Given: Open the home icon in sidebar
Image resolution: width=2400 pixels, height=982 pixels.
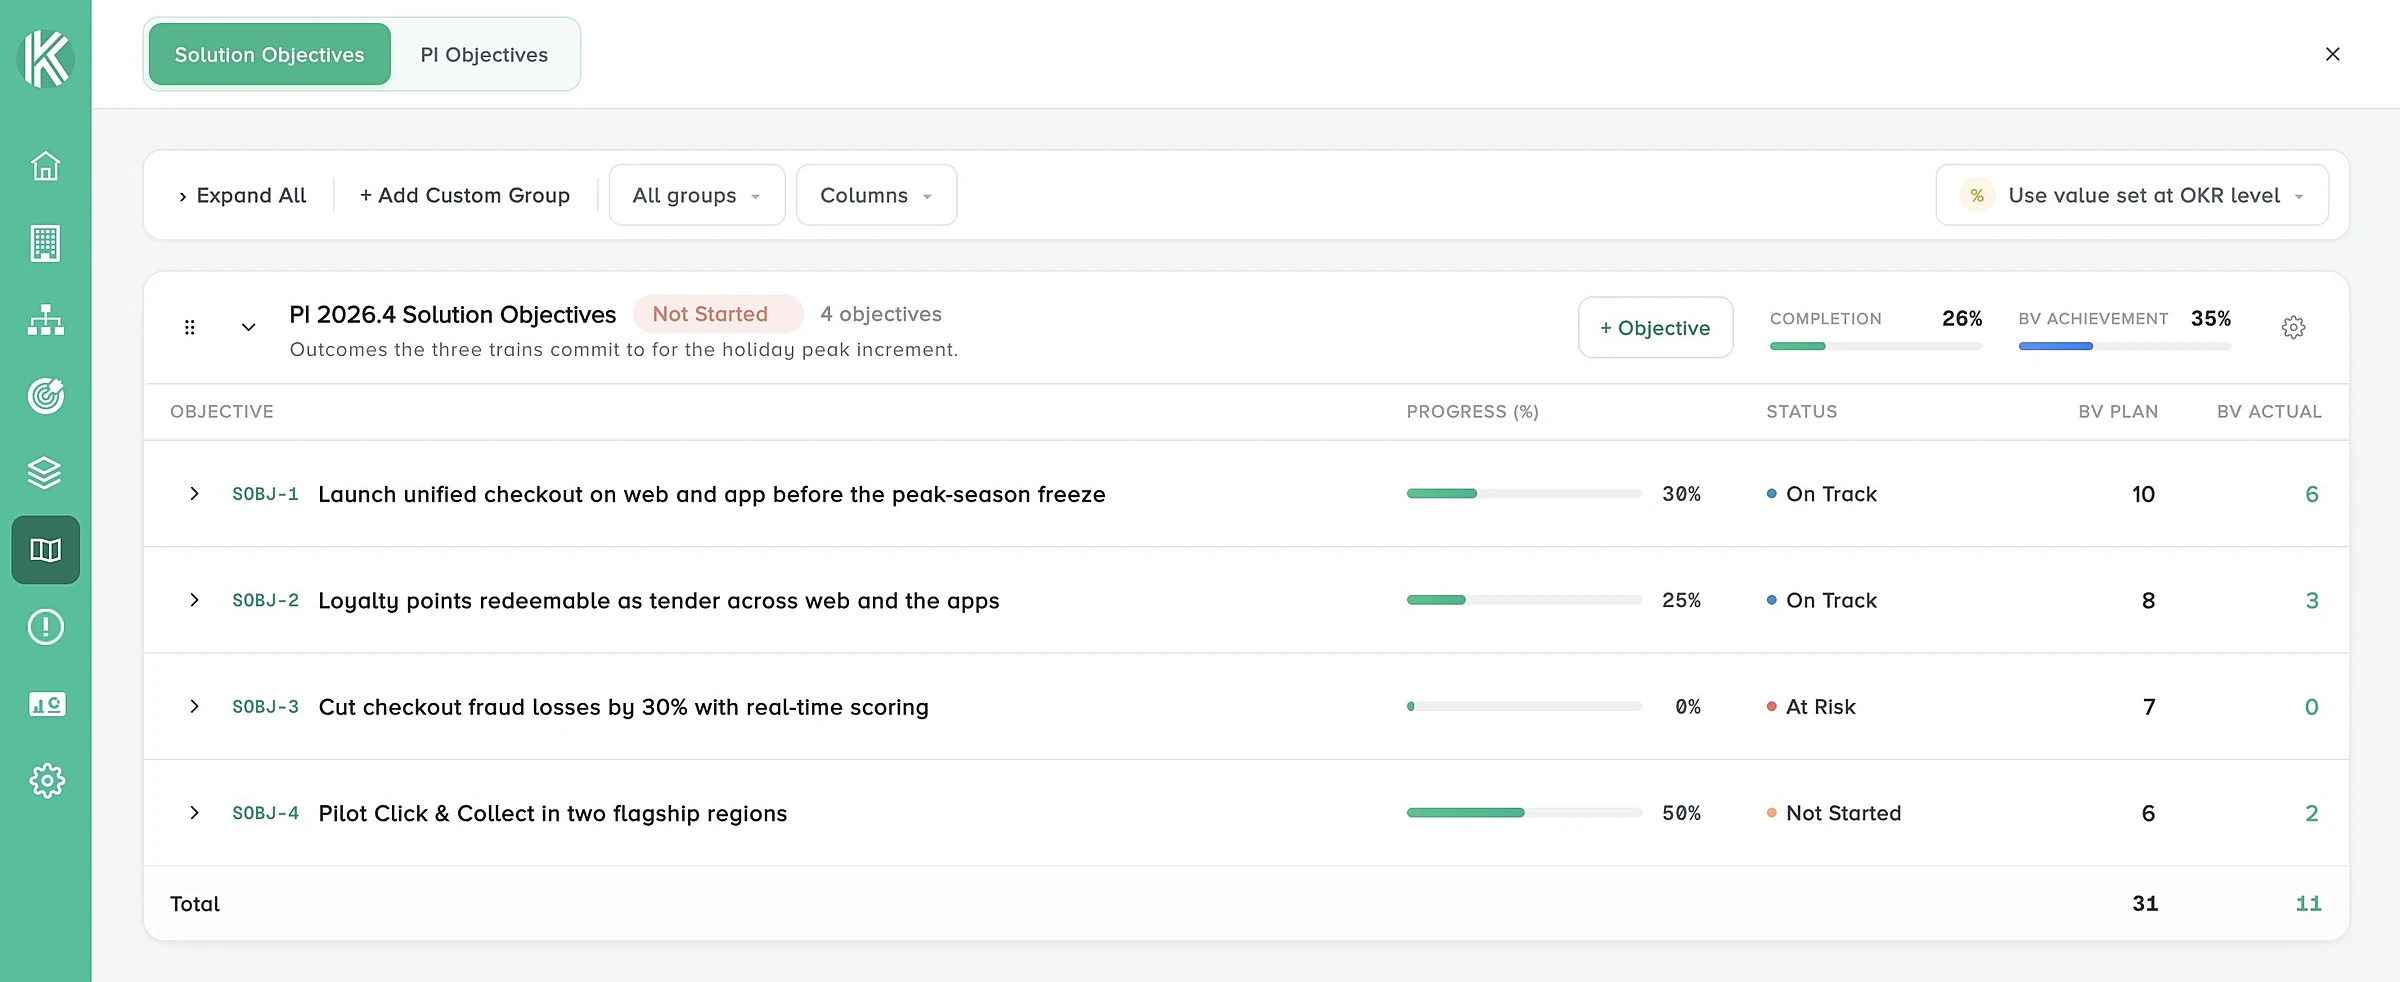Looking at the screenshot, I should pos(45,166).
